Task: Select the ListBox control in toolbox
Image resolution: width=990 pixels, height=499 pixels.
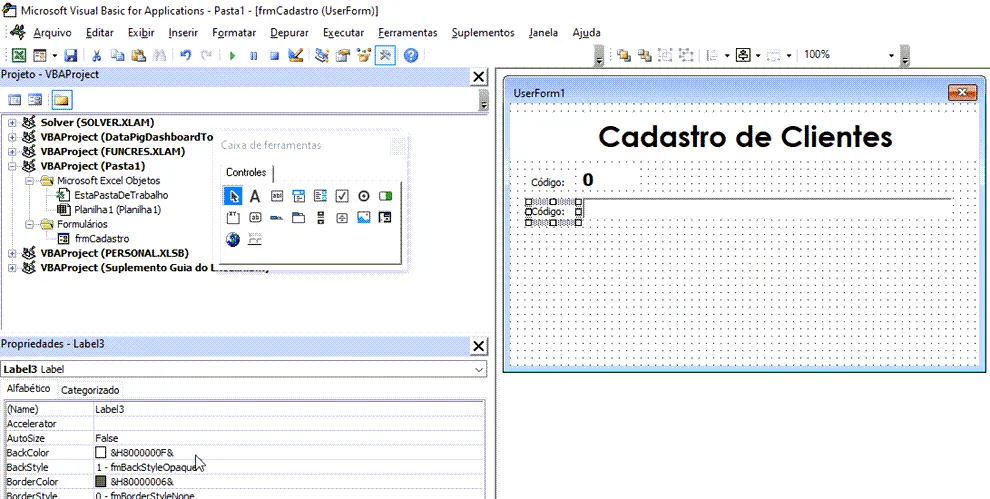Action: tap(320, 196)
